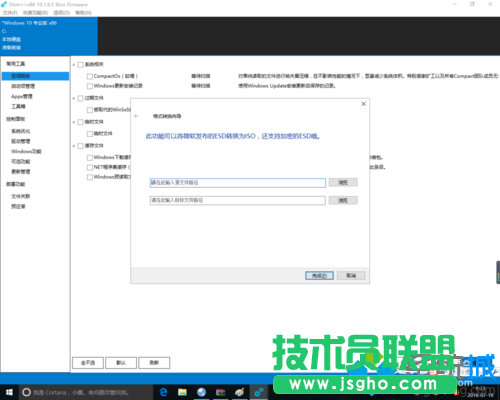Image resolution: width=500 pixels, height=400 pixels.
Task: Click the 全不选 button
Action: tap(88, 363)
